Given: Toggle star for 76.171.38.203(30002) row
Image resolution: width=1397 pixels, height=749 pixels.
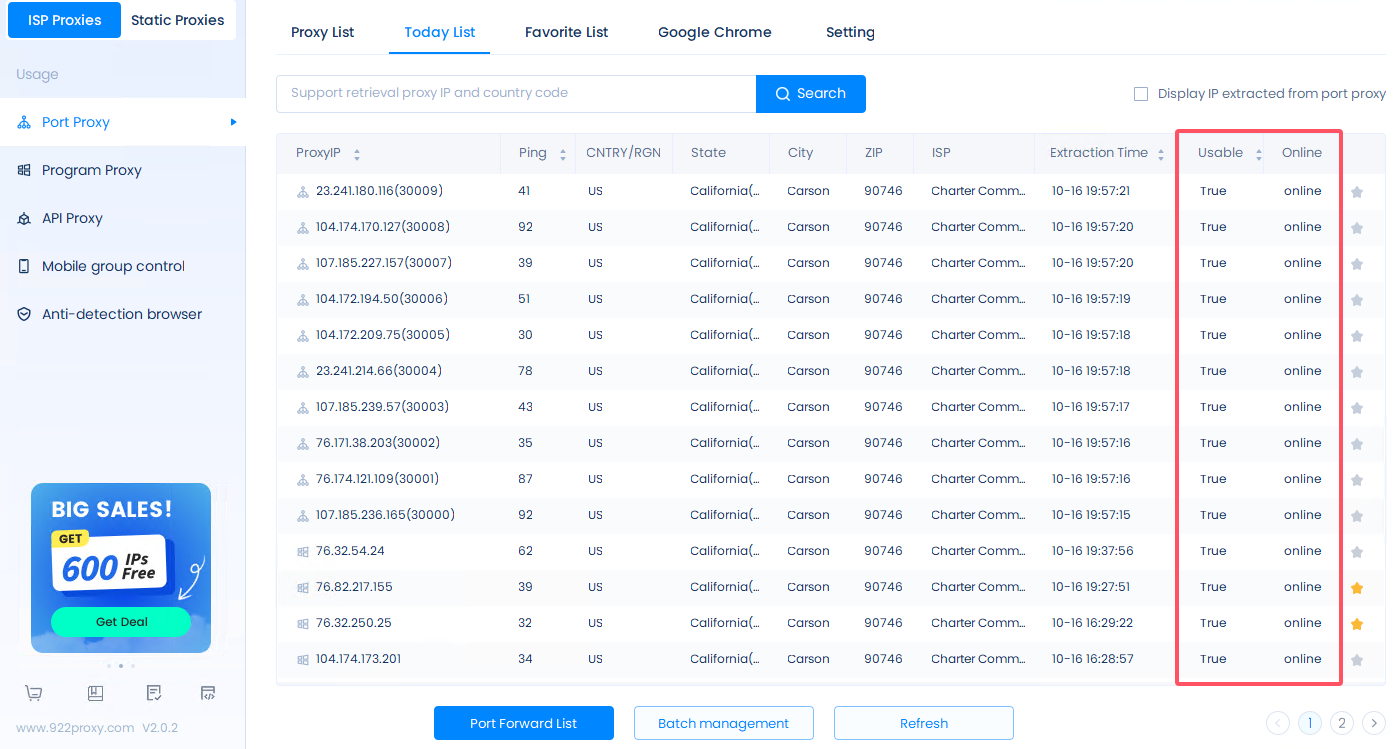Looking at the screenshot, I should click(x=1357, y=444).
